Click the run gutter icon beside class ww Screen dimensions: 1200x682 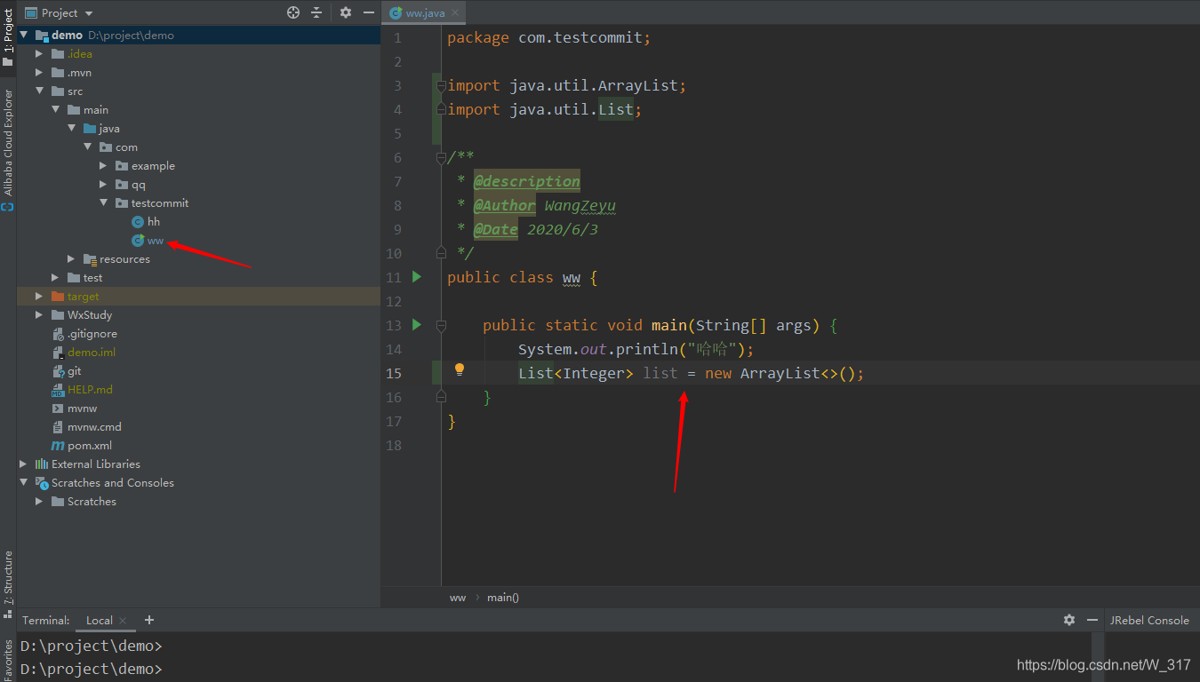pyautogui.click(x=417, y=277)
